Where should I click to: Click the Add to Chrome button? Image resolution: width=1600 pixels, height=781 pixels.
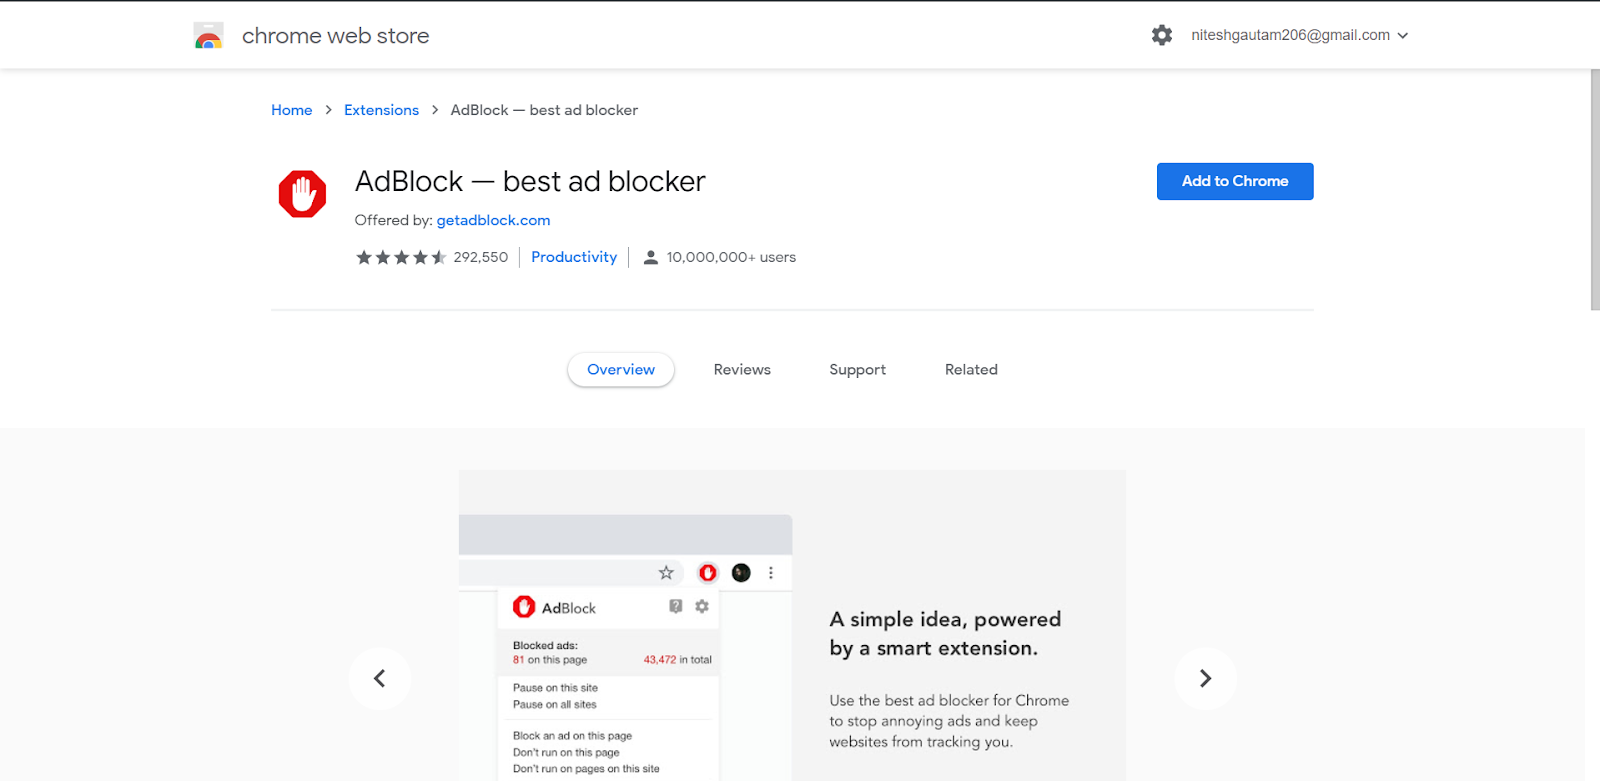pos(1235,181)
